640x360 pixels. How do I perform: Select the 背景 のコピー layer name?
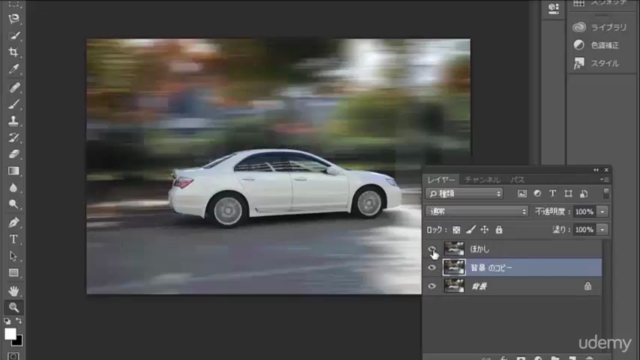tap(491, 268)
